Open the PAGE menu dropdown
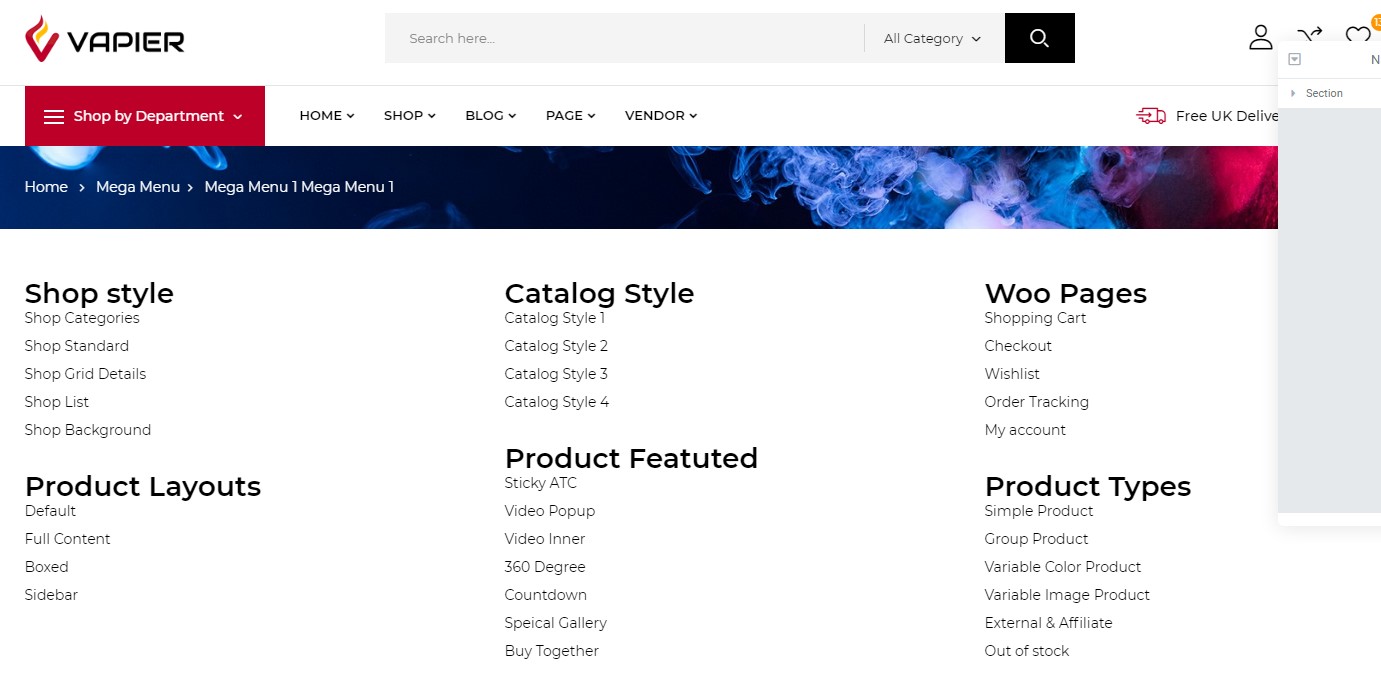Image resolution: width=1381 pixels, height=676 pixels. (571, 116)
